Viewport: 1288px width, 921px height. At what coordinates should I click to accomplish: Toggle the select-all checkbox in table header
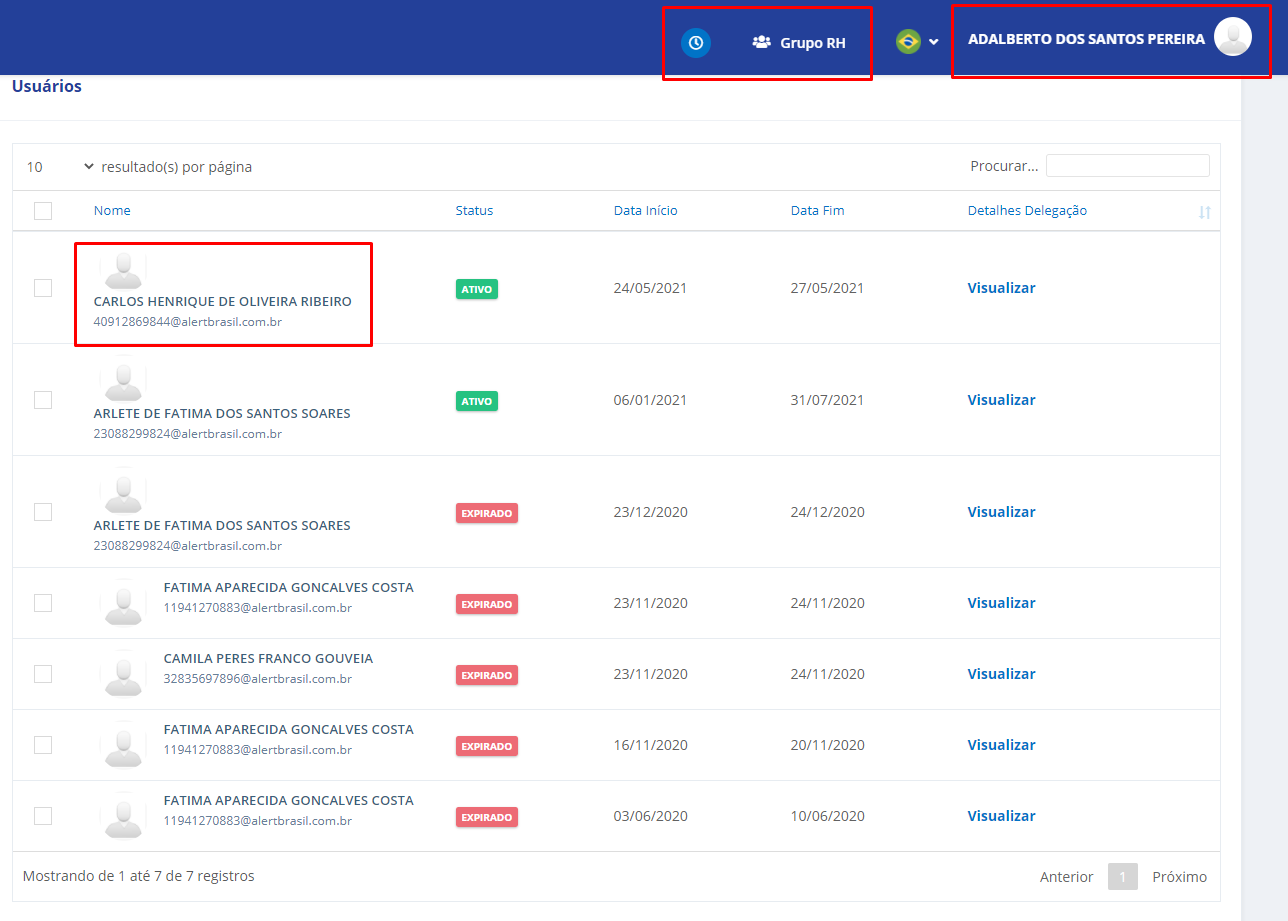43,211
